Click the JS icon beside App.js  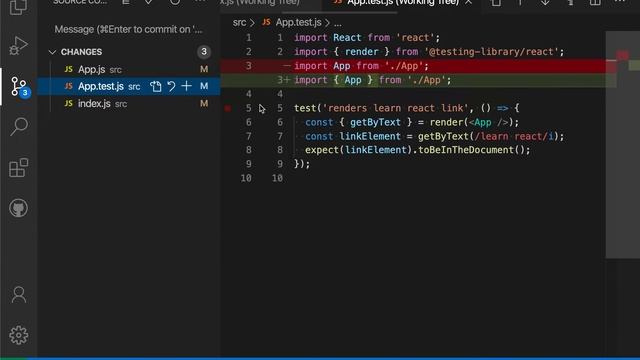69,69
